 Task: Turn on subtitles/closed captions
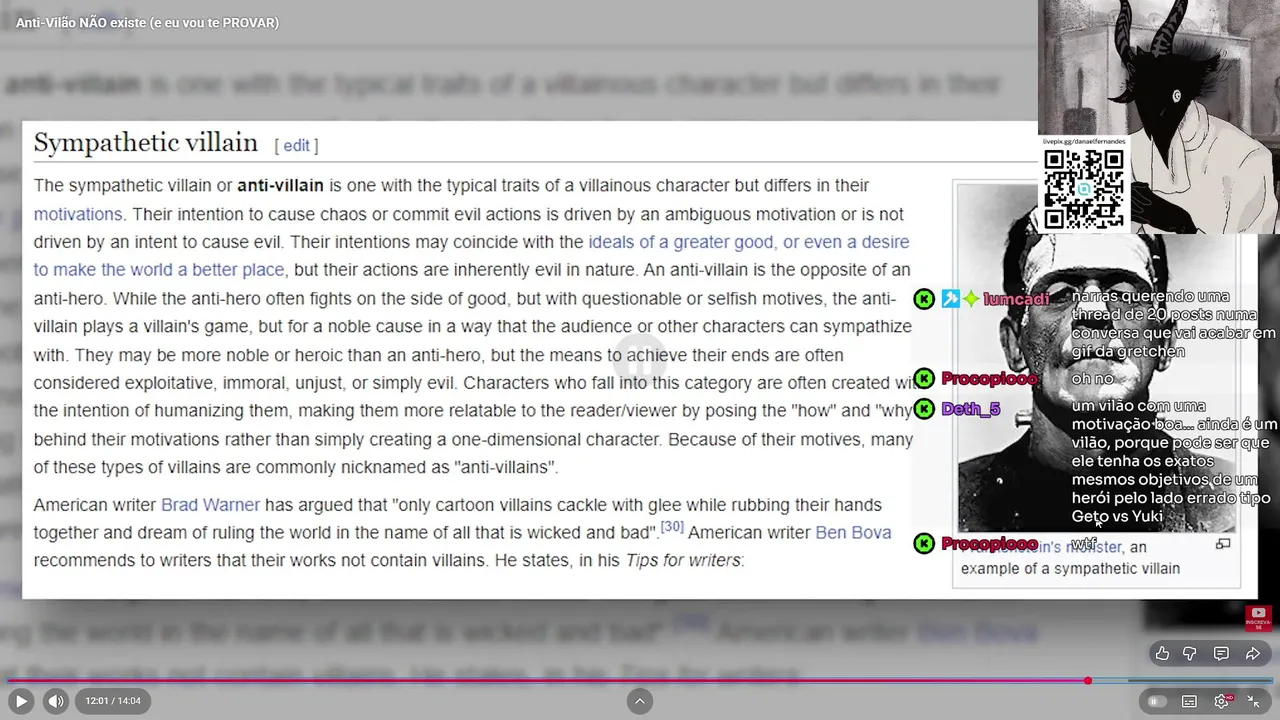tap(1189, 701)
